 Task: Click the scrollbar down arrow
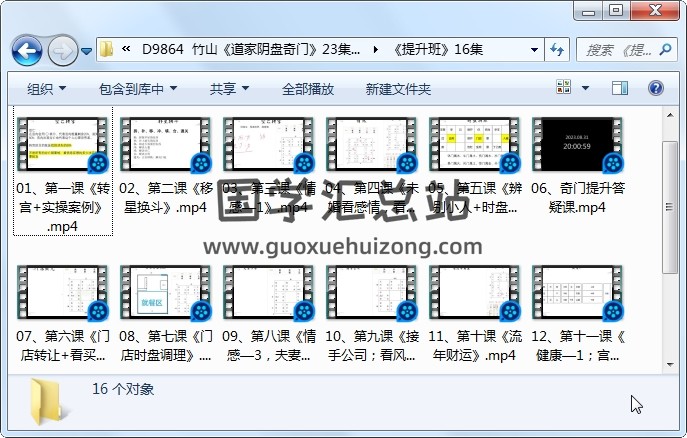[x=670, y=364]
